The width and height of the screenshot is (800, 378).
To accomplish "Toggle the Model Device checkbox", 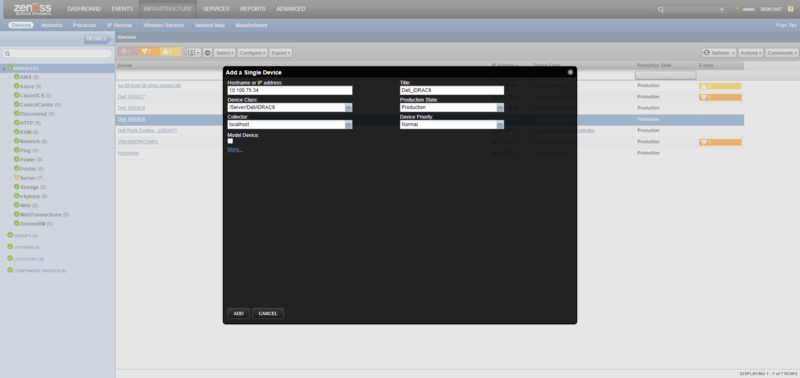I will [x=230, y=141].
